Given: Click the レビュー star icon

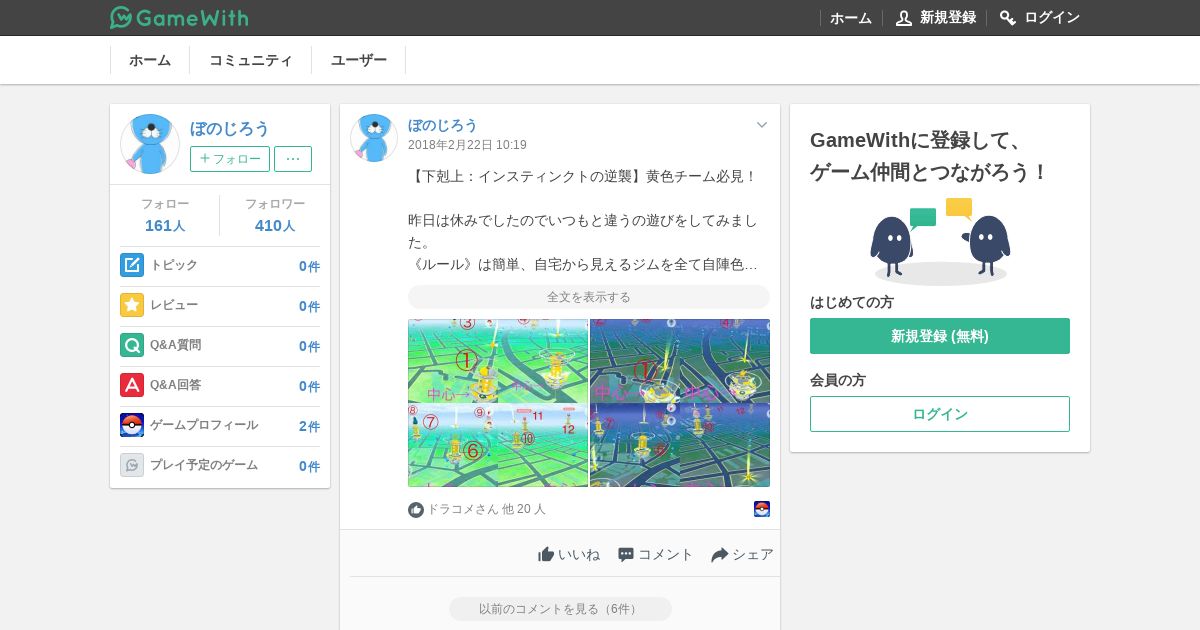Looking at the screenshot, I should [x=132, y=305].
